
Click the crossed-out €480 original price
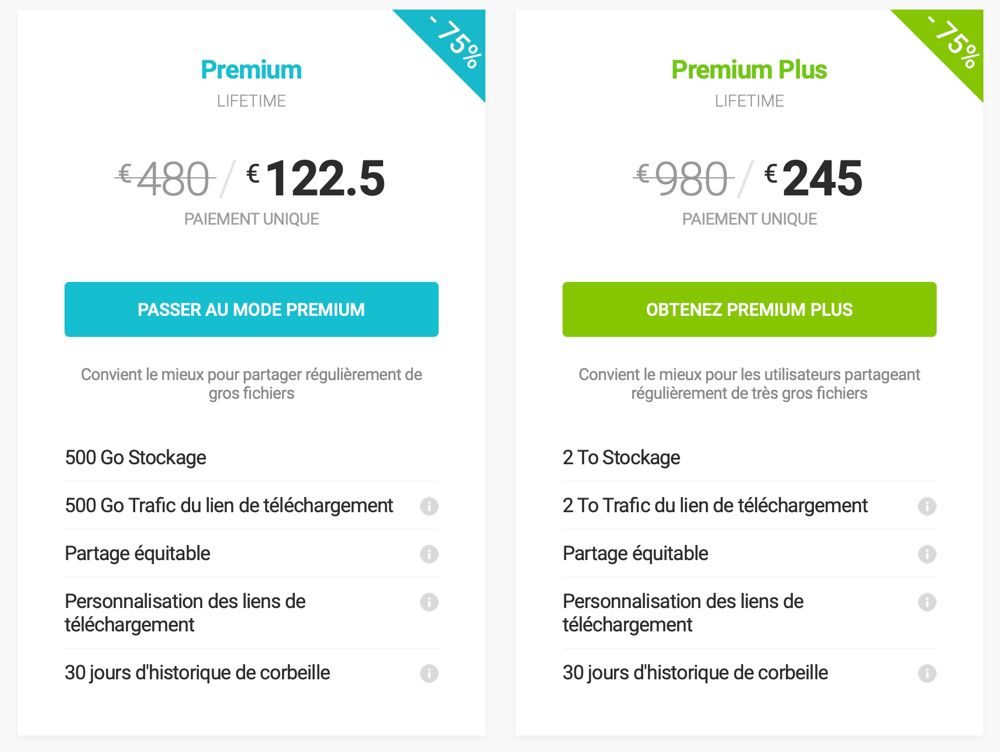(165, 179)
